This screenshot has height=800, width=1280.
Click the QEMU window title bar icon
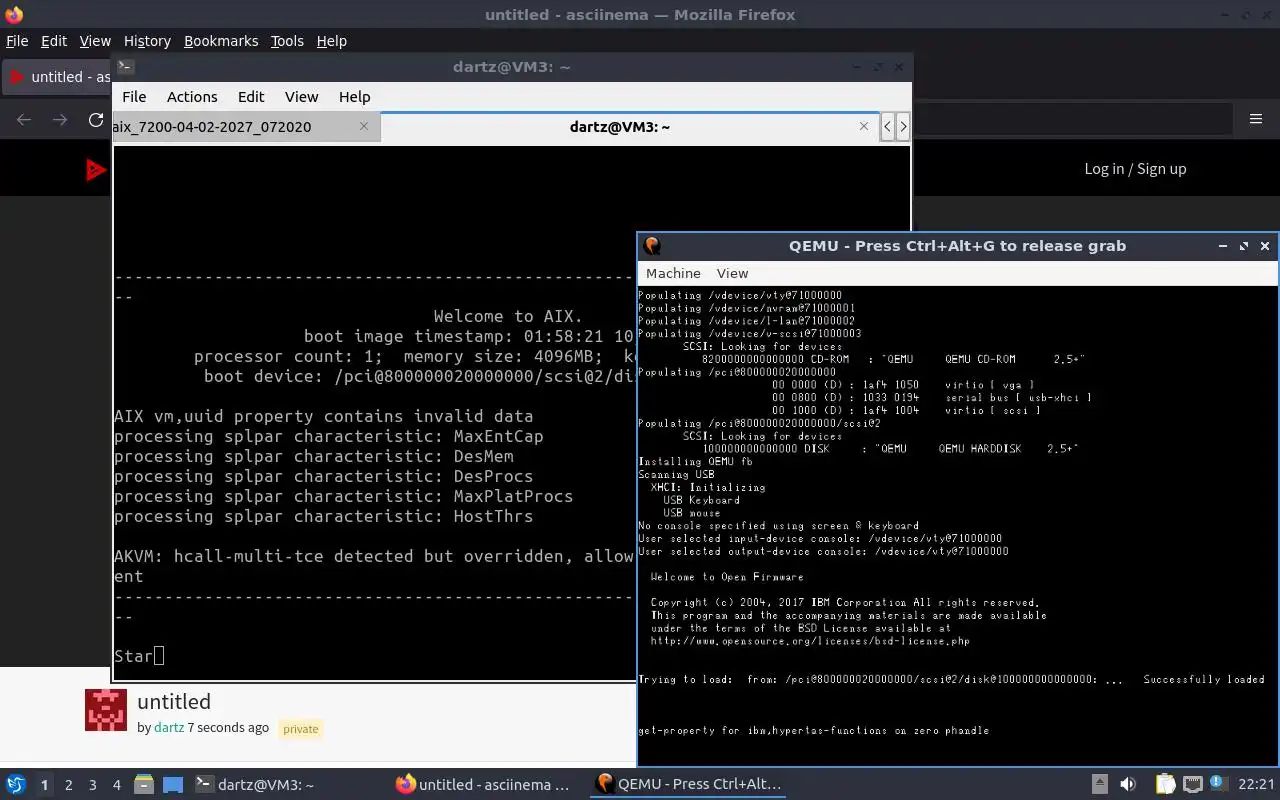click(652, 245)
